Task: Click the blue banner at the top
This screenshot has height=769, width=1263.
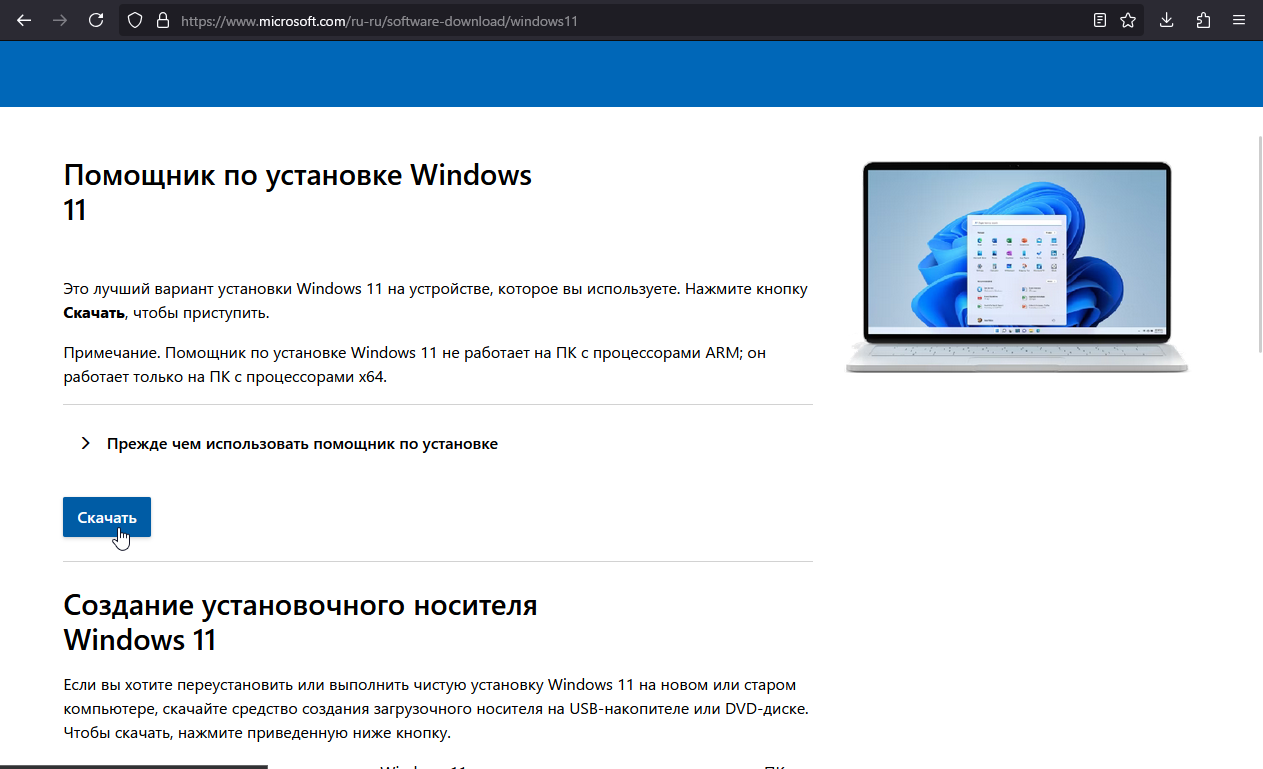Action: point(631,74)
